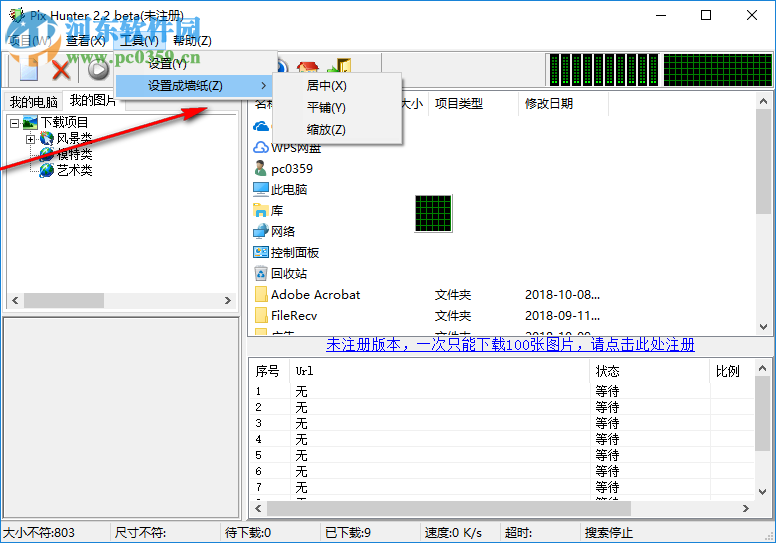Image resolution: width=776 pixels, height=543 pixels.
Task: Click the new project page toolbar icon
Action: coord(28,68)
